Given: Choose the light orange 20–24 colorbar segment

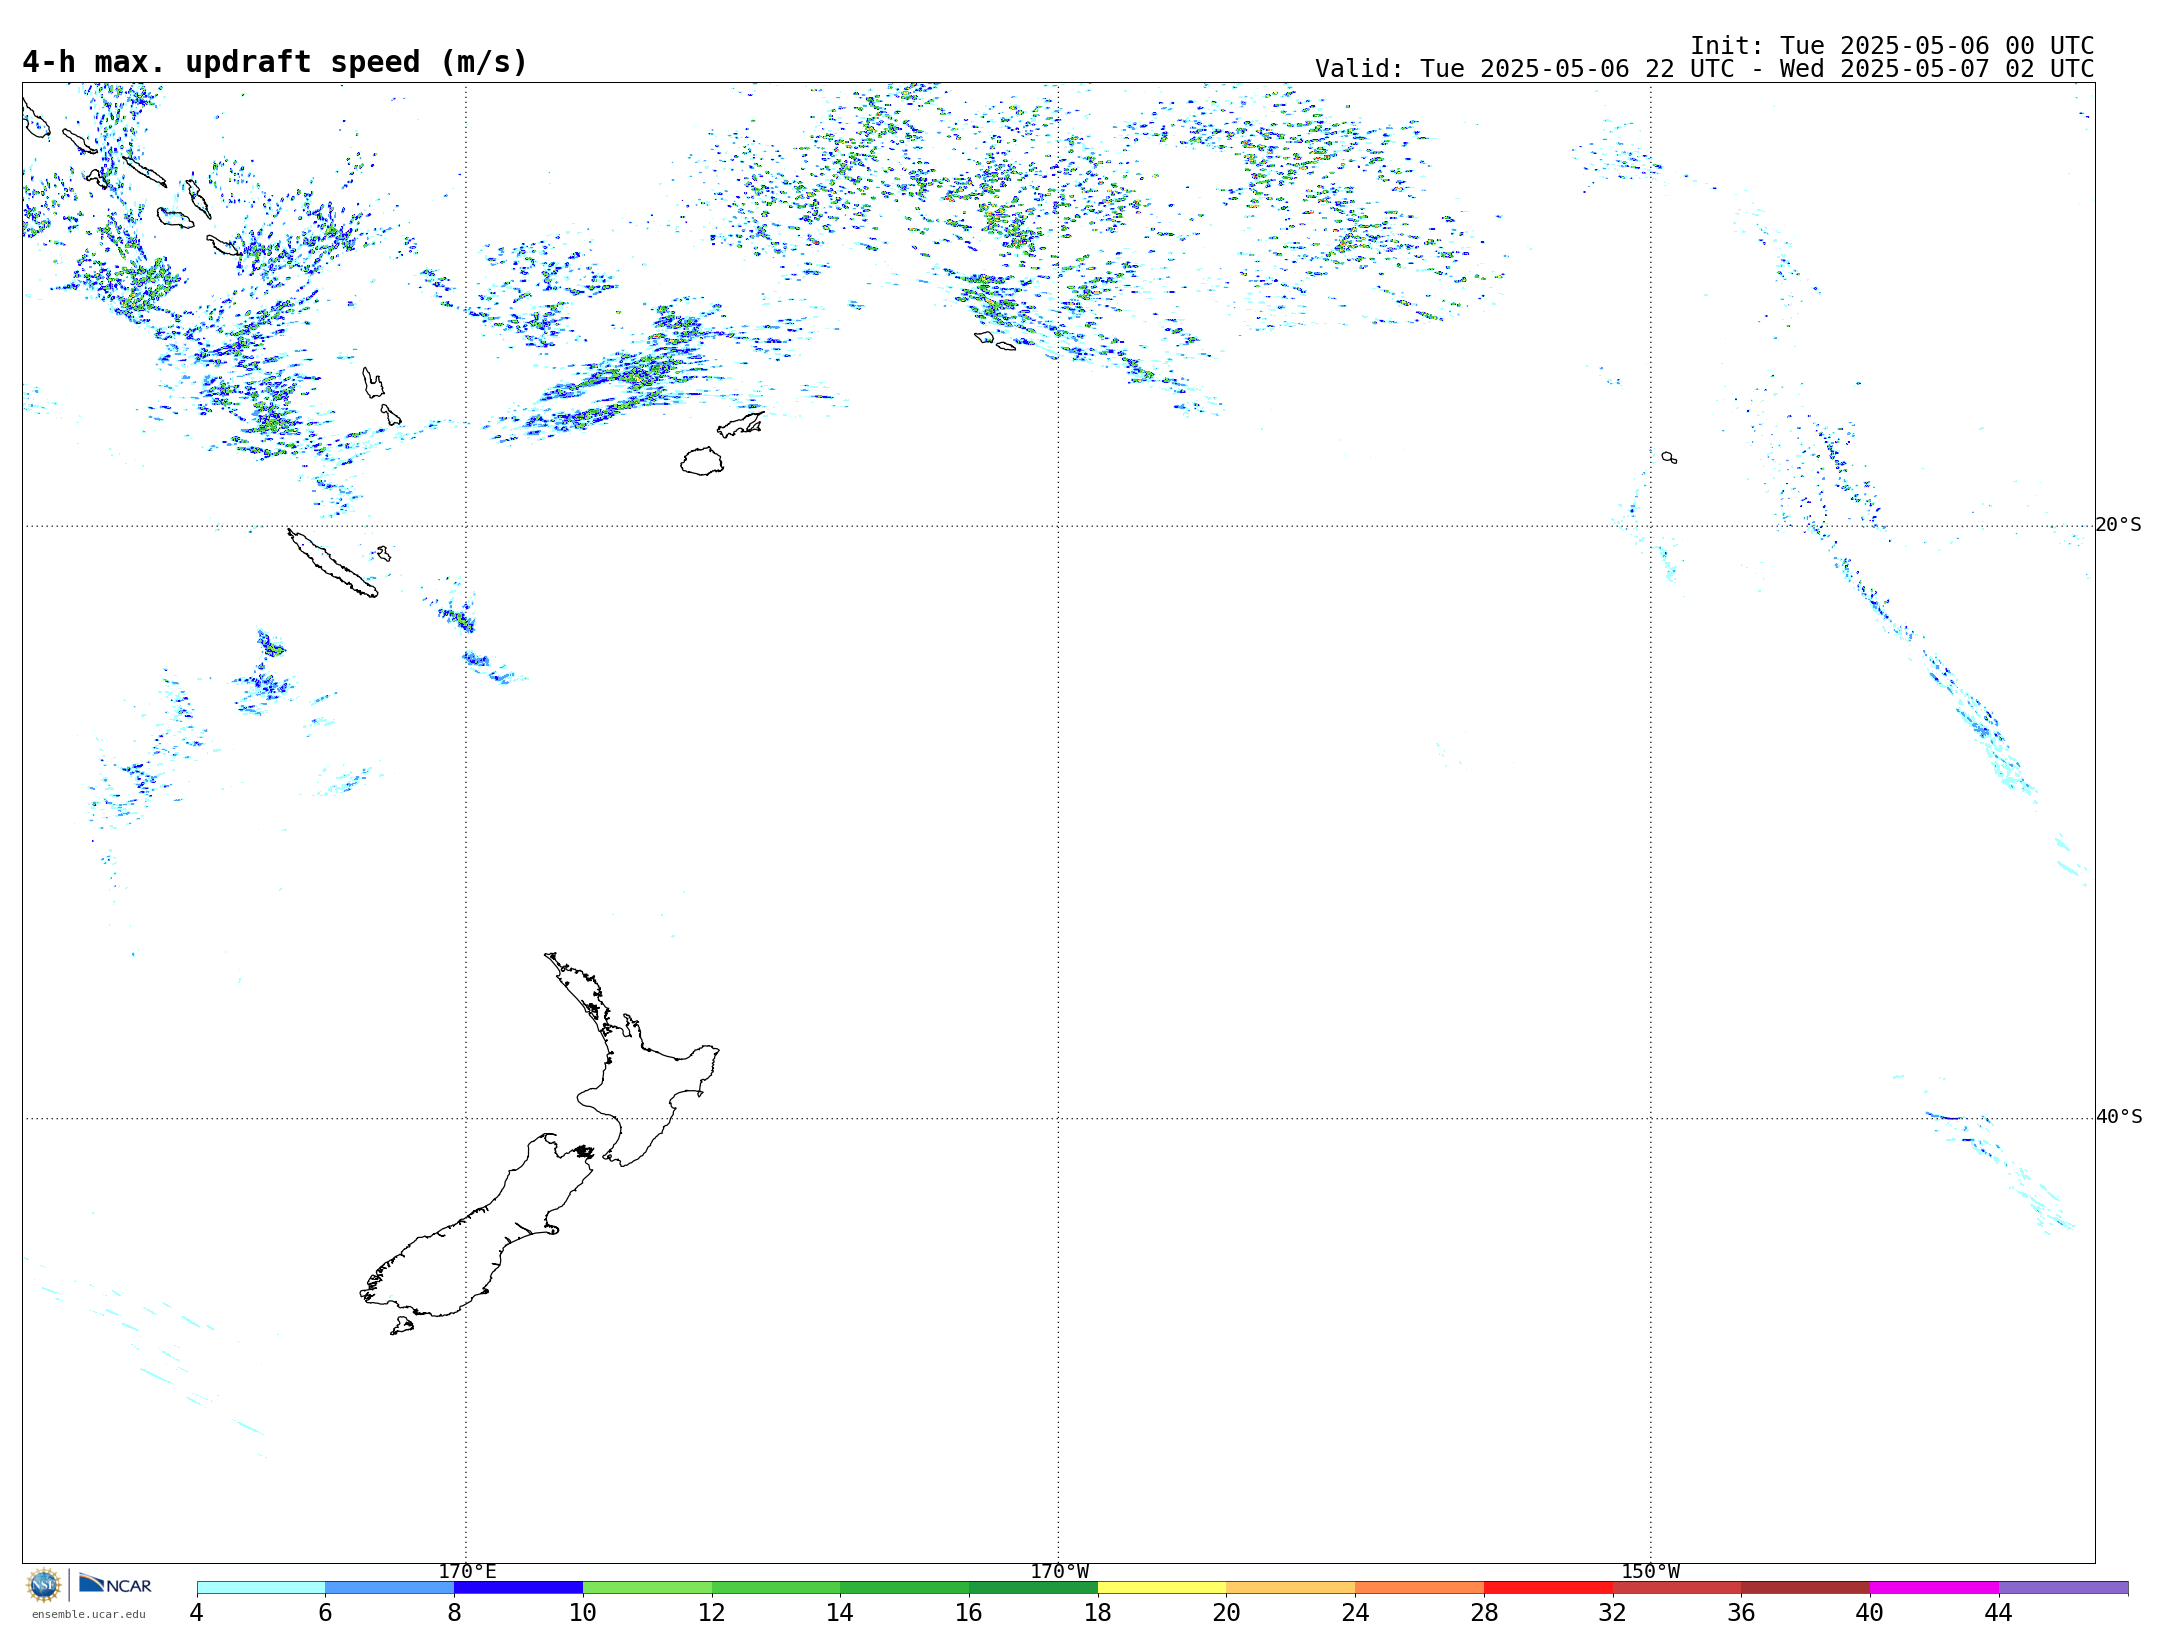Looking at the screenshot, I should 1291,1588.
